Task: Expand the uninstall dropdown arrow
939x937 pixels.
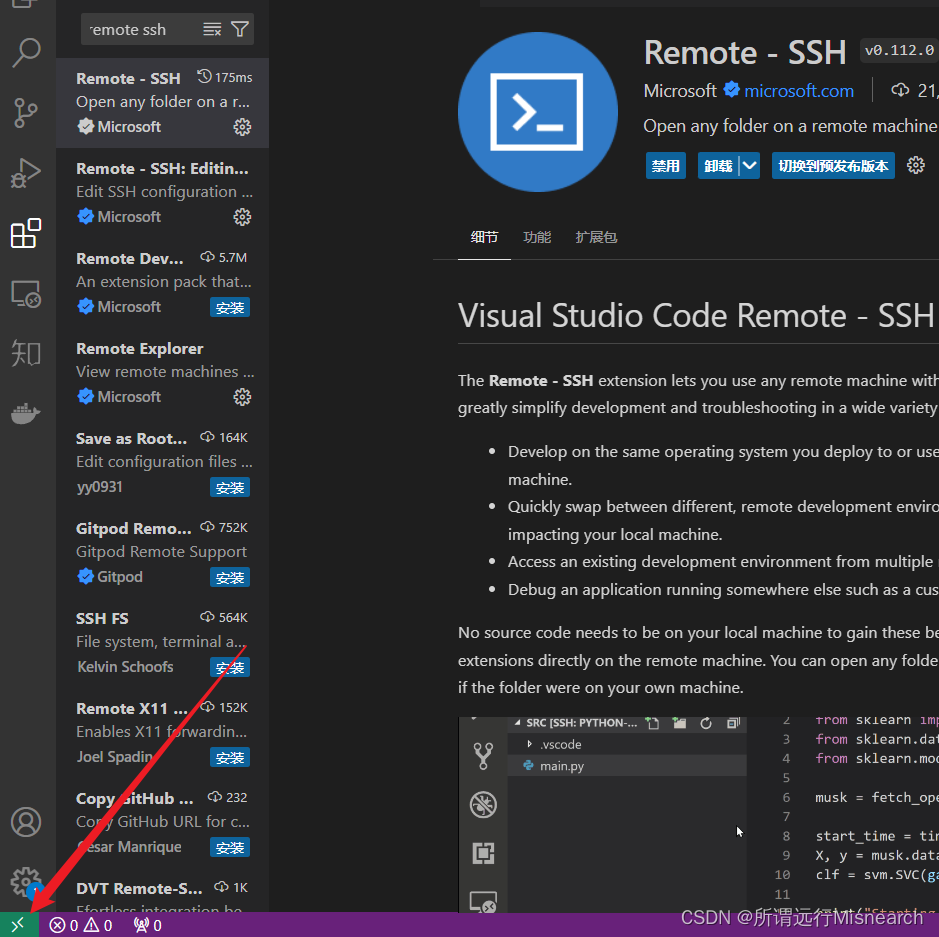Action: (750, 165)
